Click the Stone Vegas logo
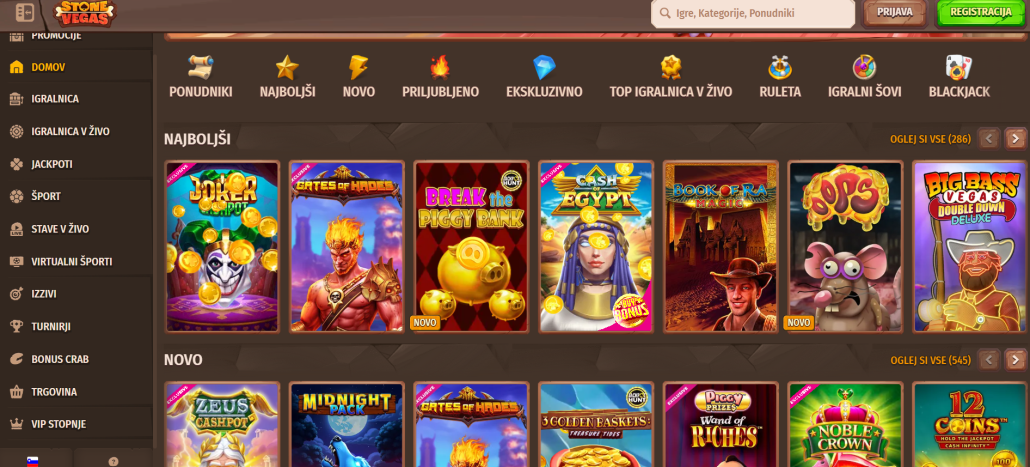The height and width of the screenshot is (467, 1030). click(x=84, y=13)
